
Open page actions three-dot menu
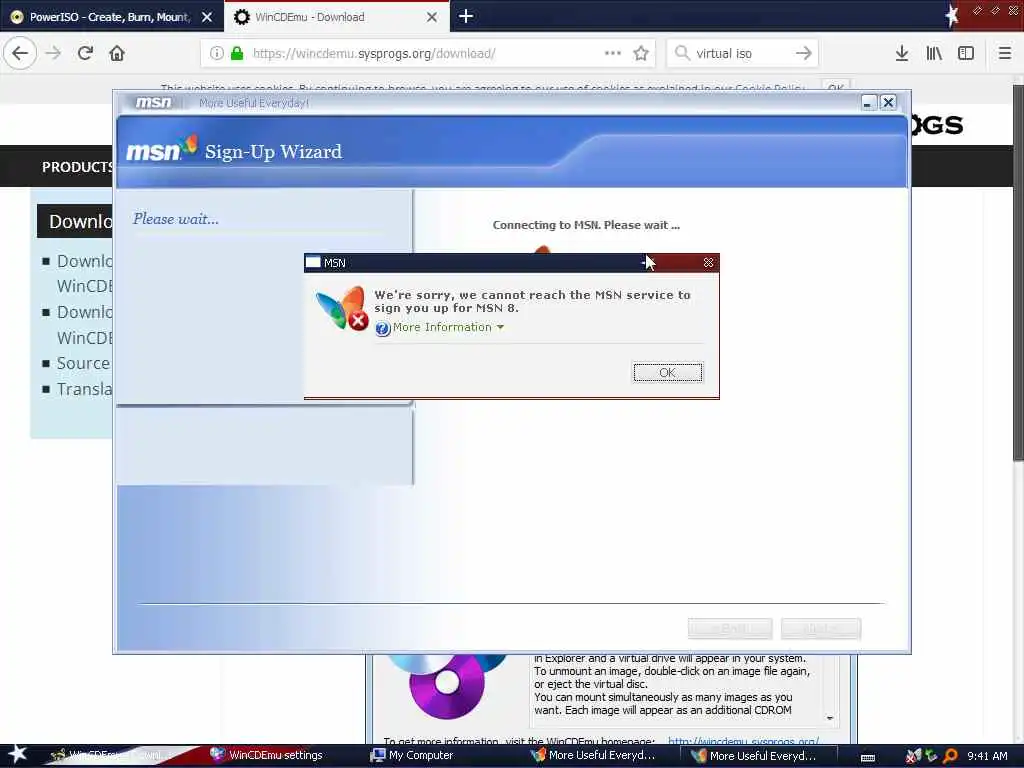tap(613, 53)
